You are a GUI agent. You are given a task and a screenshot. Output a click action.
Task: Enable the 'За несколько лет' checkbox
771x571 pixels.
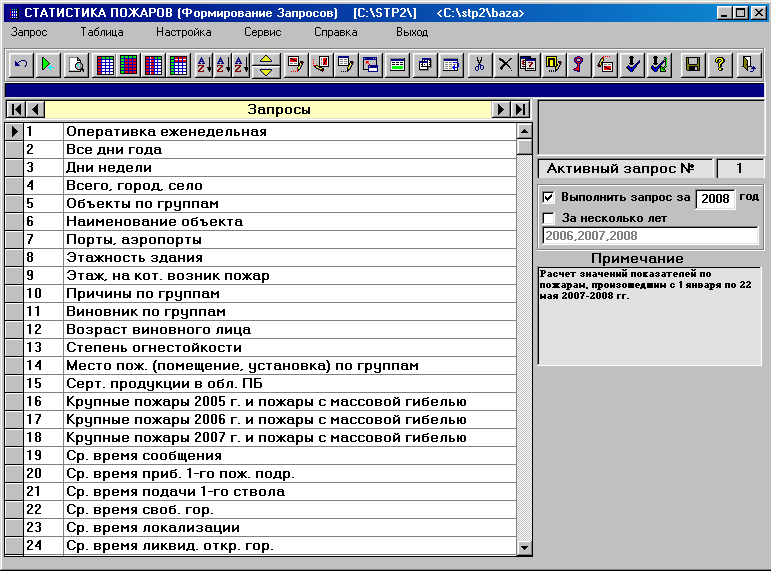click(548, 218)
